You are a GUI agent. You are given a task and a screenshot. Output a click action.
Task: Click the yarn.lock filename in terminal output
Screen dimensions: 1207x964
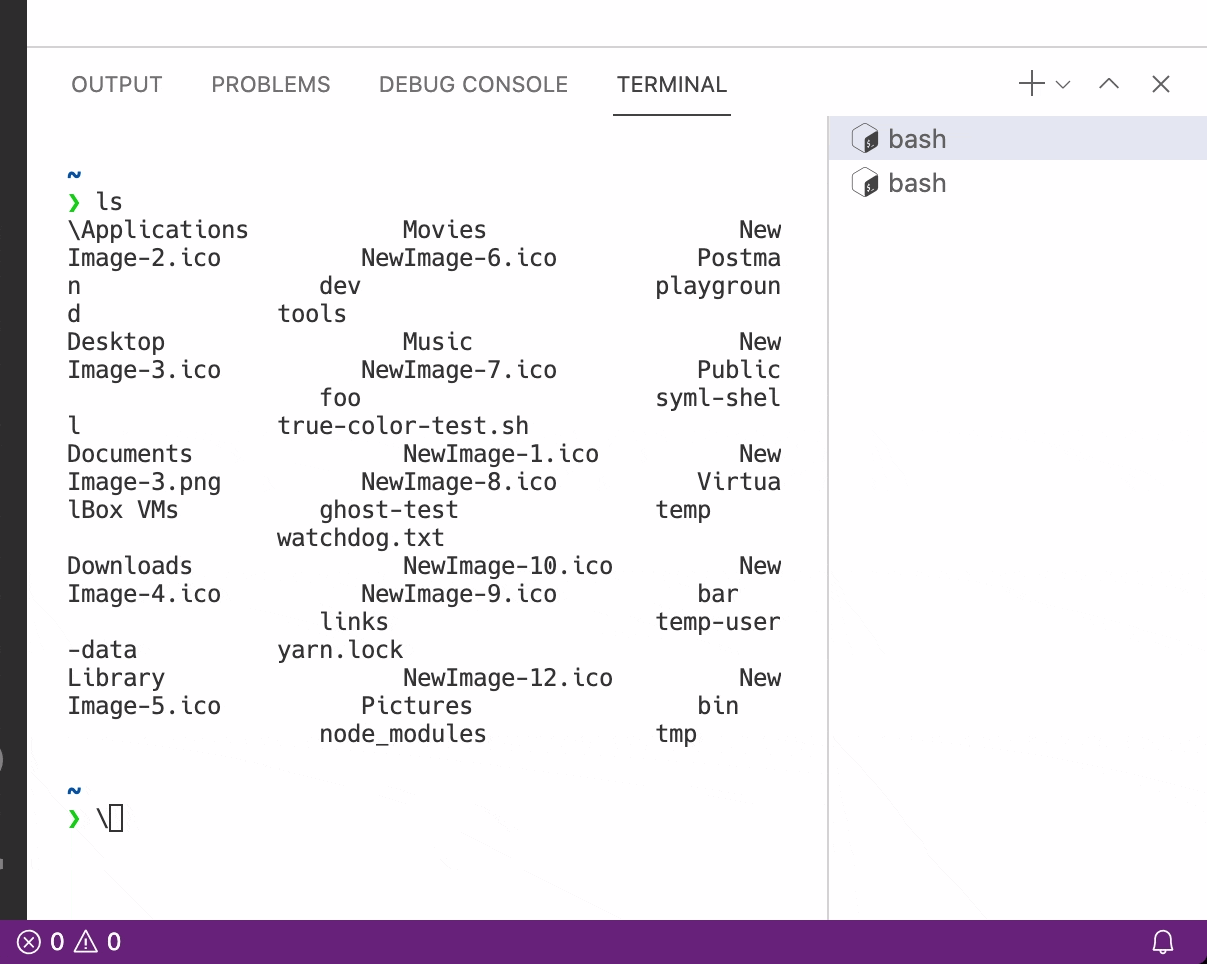(x=340, y=649)
